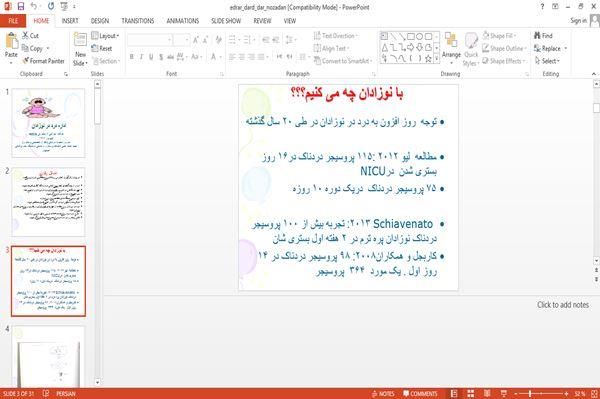Open Align Text dropdown
Viewport: 600px width, 399px height.
[331, 48]
